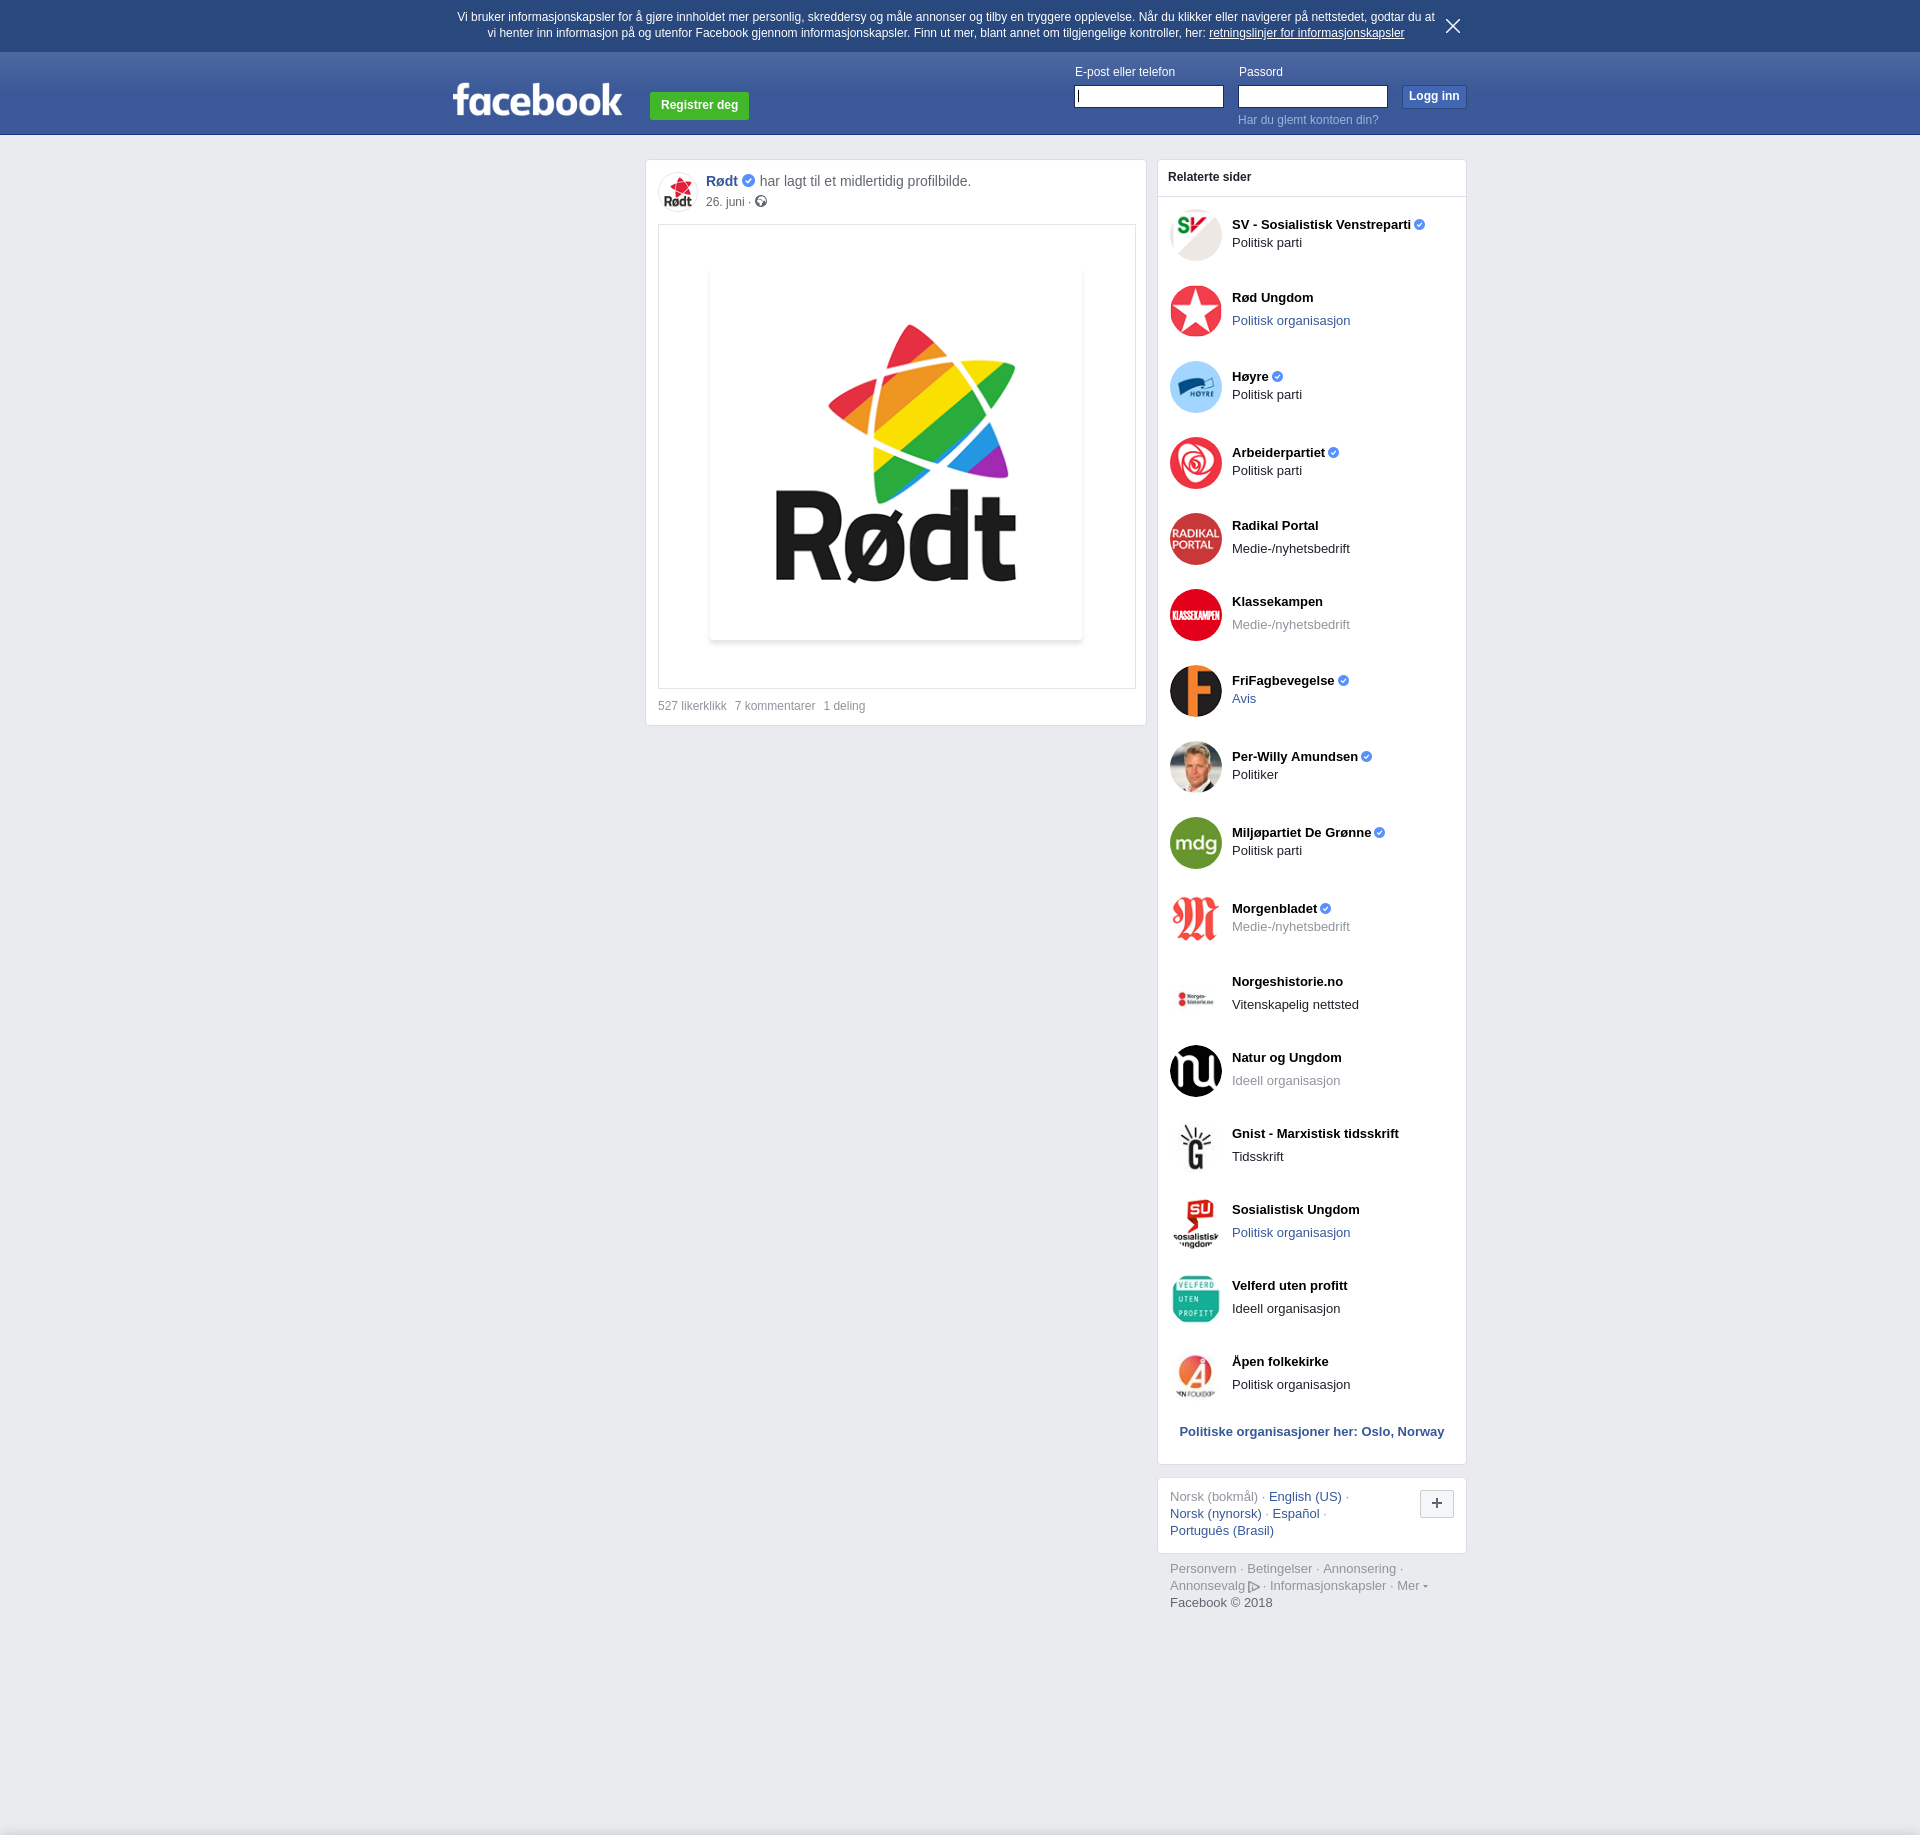Open Har du glemt kontoen din link
Screen dimensions: 1920x1835
coord(1308,120)
